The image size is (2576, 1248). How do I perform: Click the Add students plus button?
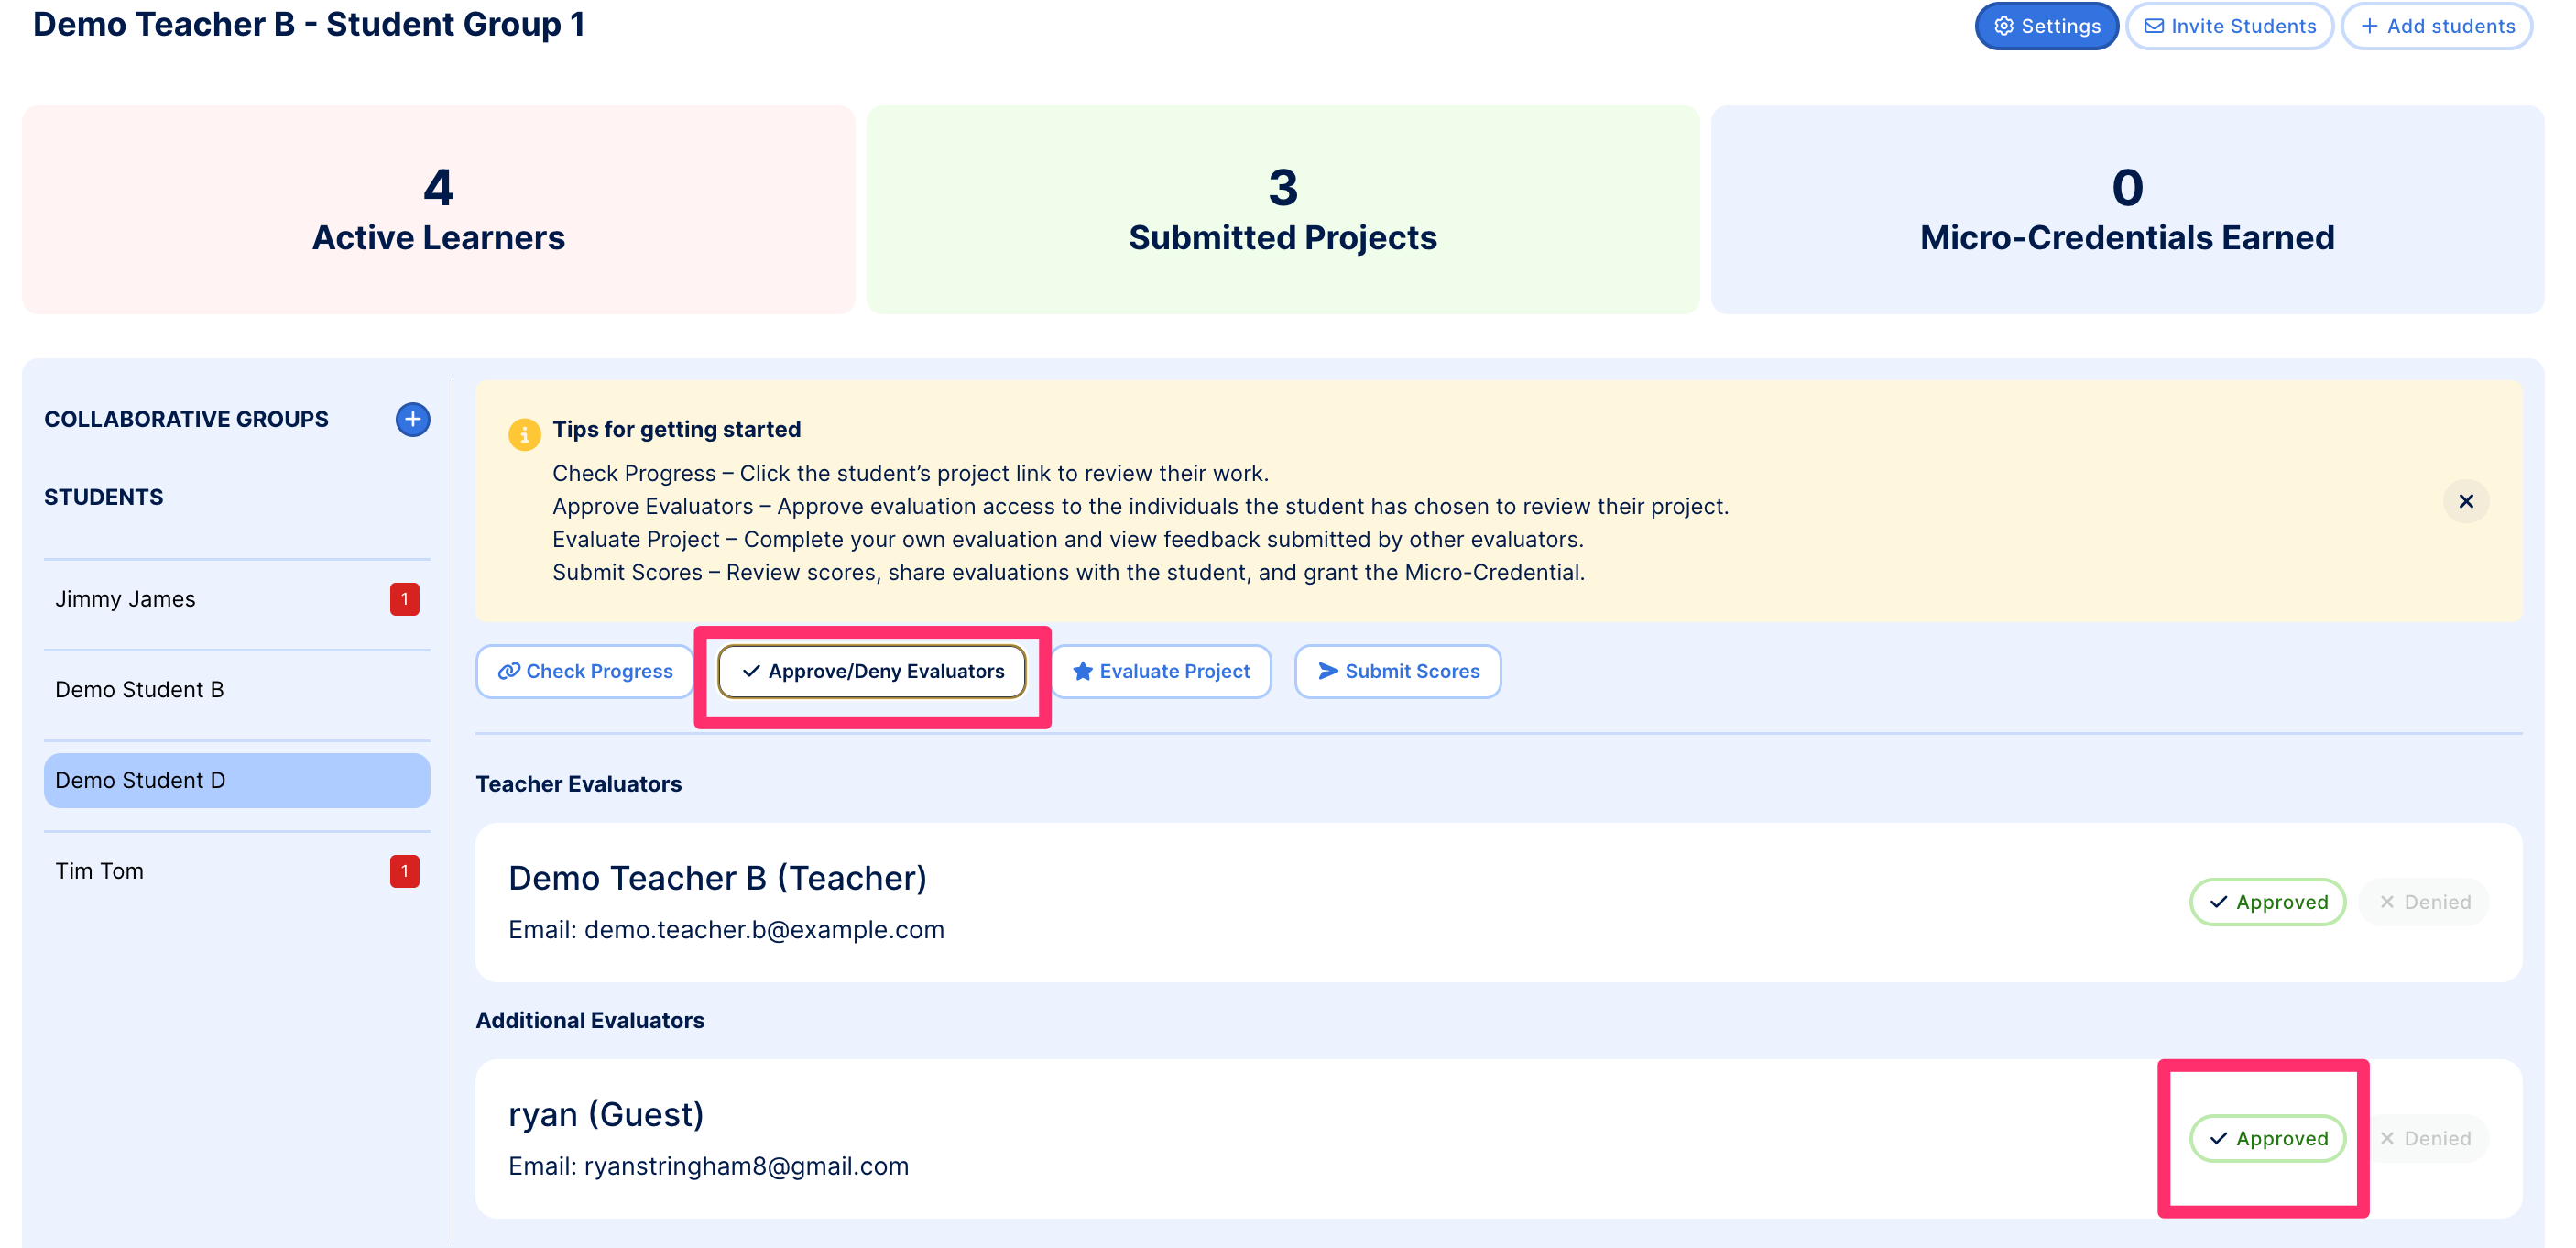(2436, 26)
